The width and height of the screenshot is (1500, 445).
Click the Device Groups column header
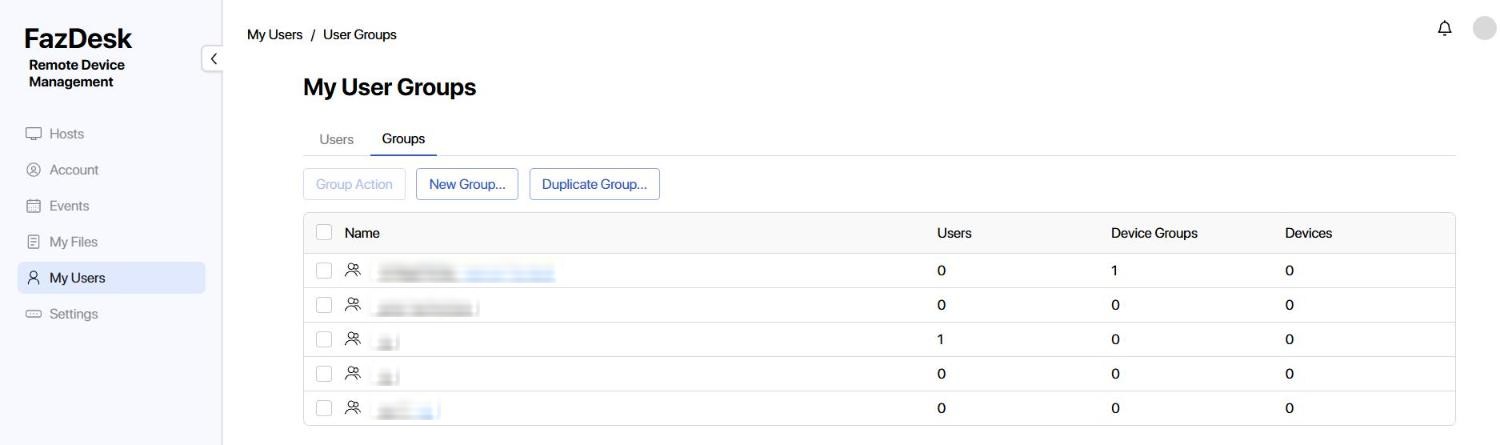tap(1154, 233)
